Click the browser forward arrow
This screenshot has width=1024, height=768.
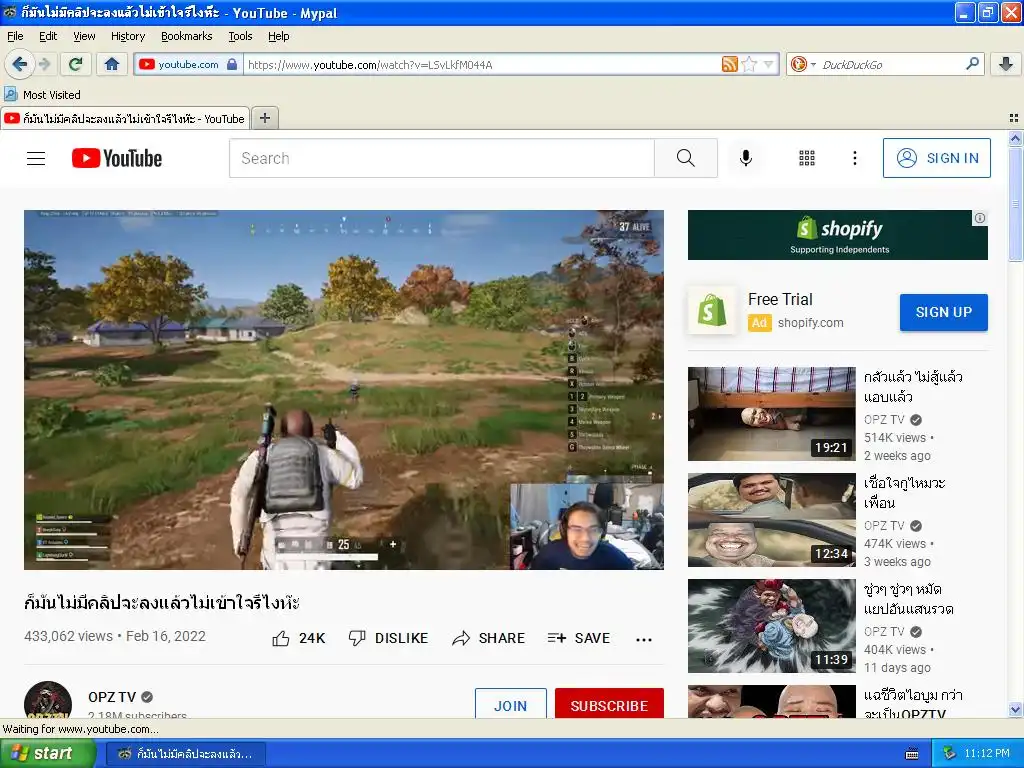pyautogui.click(x=44, y=64)
